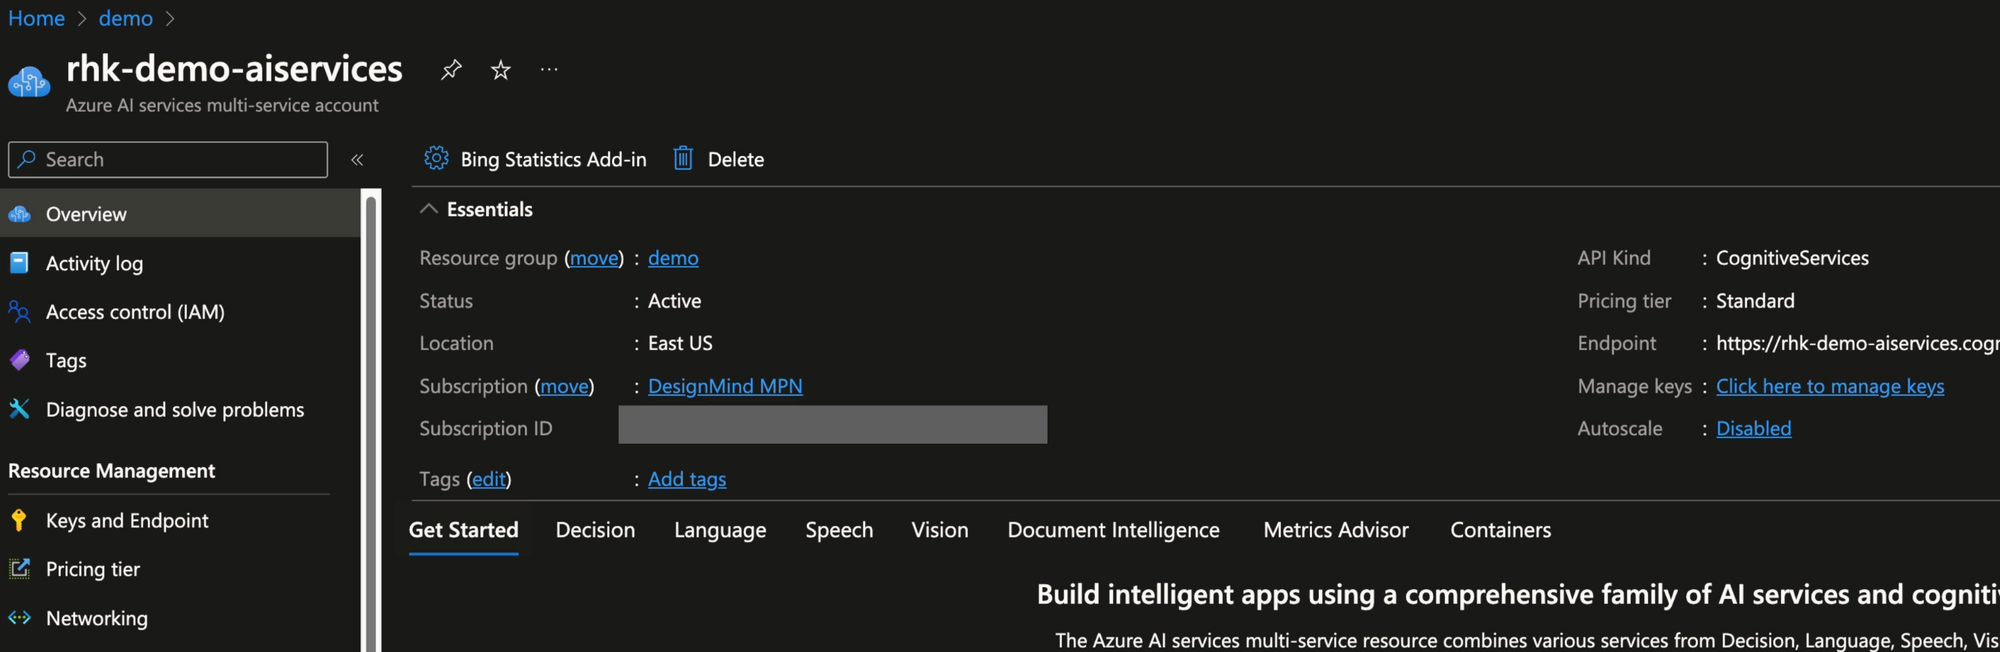Screen dimensions: 2000x652
Task: Open Keys and Endpoint page
Action: tap(127, 521)
